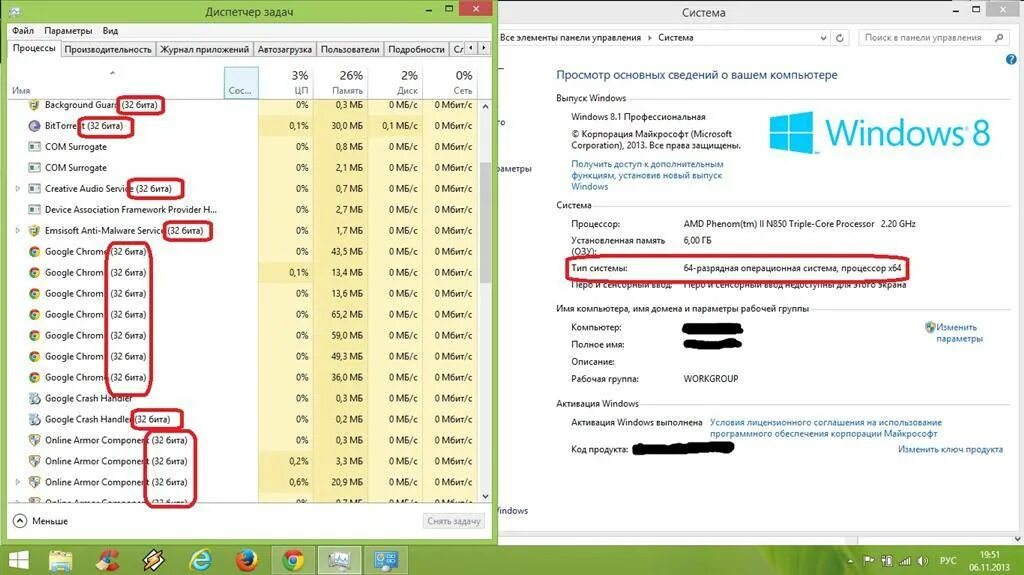
Task: Click Online Armor Component icon, 20,9 МБ row
Action: (x=35, y=482)
